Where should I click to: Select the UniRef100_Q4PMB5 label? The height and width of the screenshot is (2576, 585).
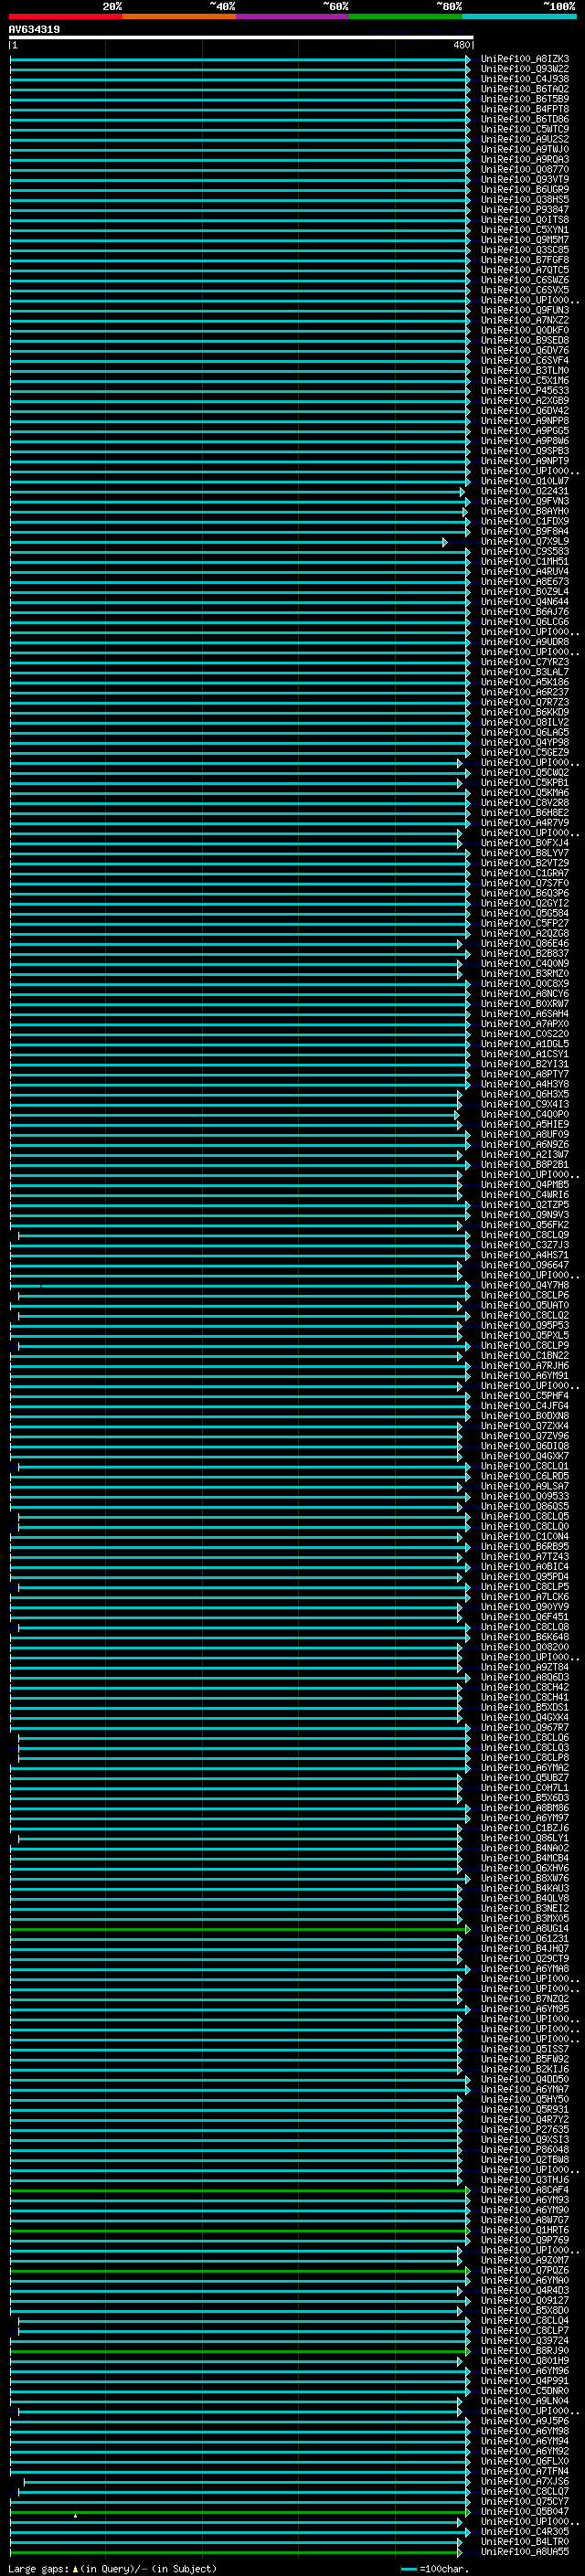point(525,1184)
